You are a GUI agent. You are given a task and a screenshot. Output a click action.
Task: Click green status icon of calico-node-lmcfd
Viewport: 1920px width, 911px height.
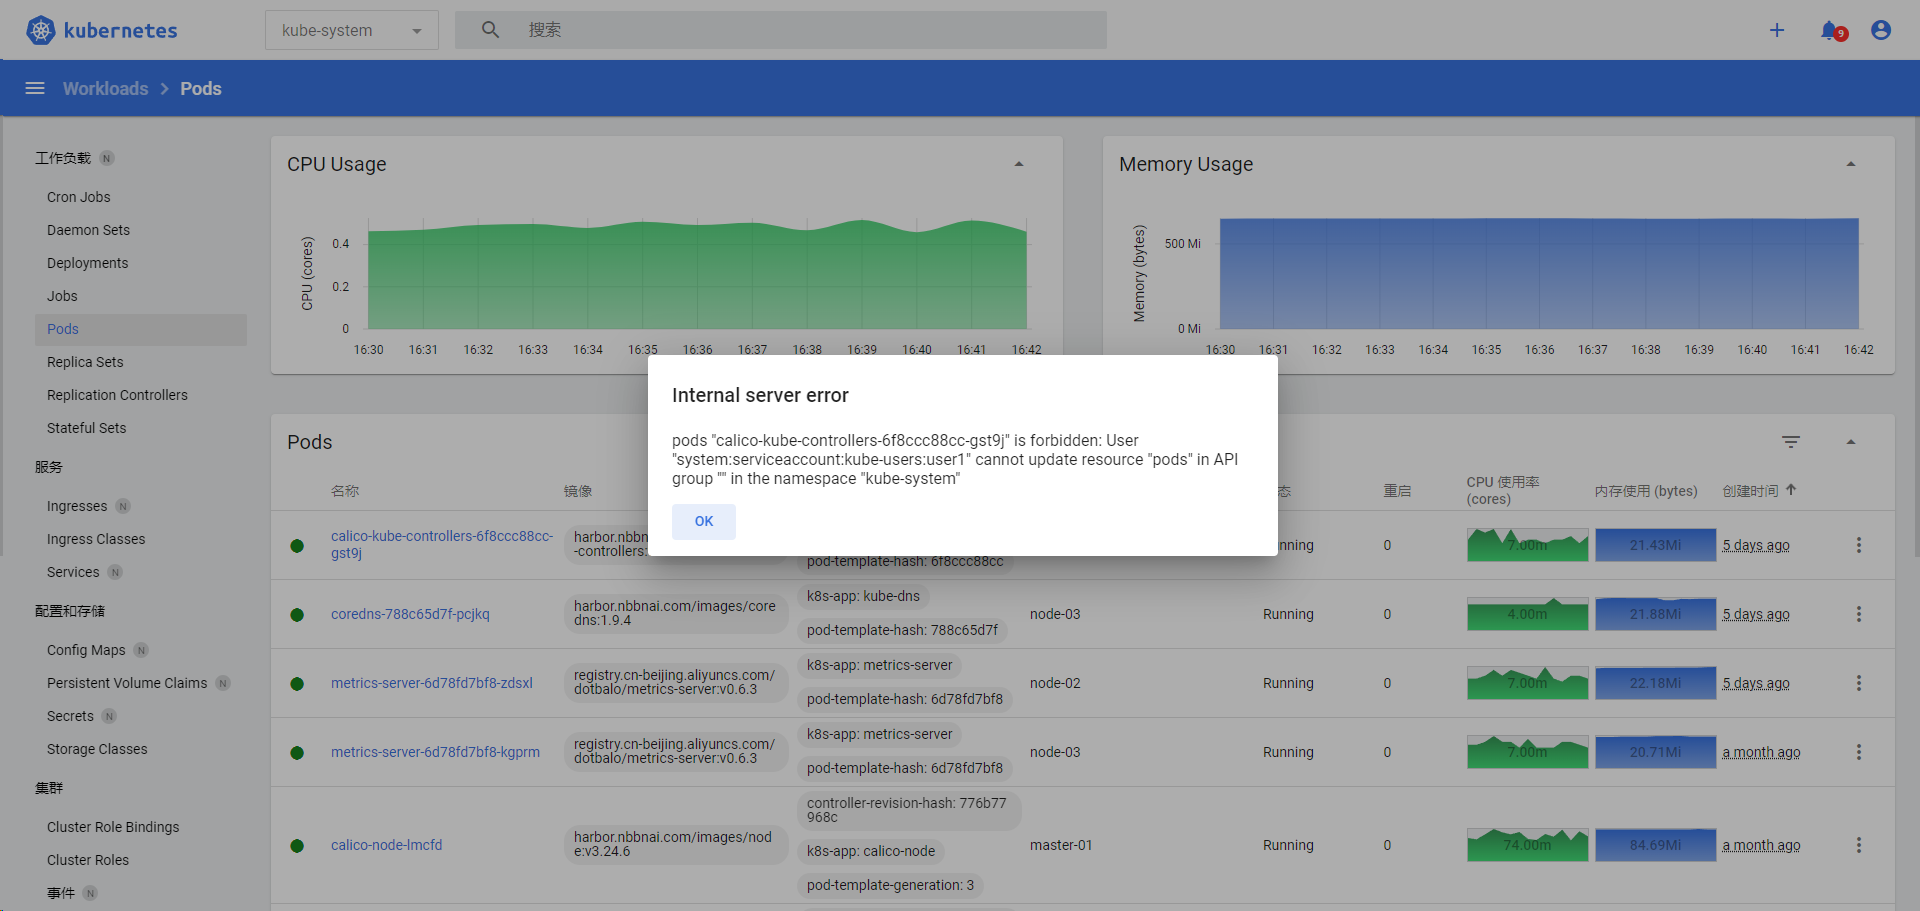click(297, 846)
